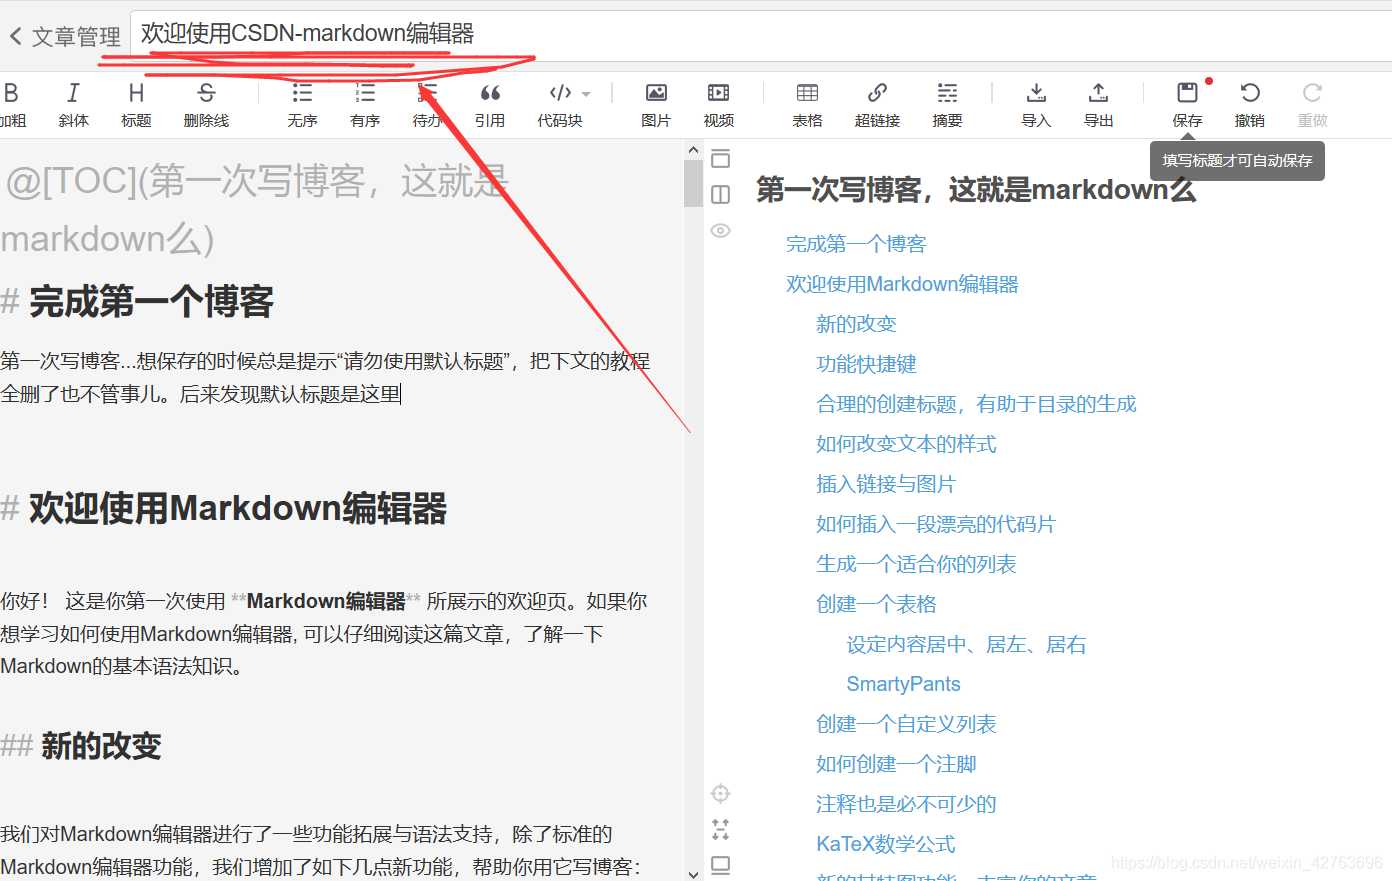
Task: Open TOC link 完成第一个博客
Action: tap(856, 244)
